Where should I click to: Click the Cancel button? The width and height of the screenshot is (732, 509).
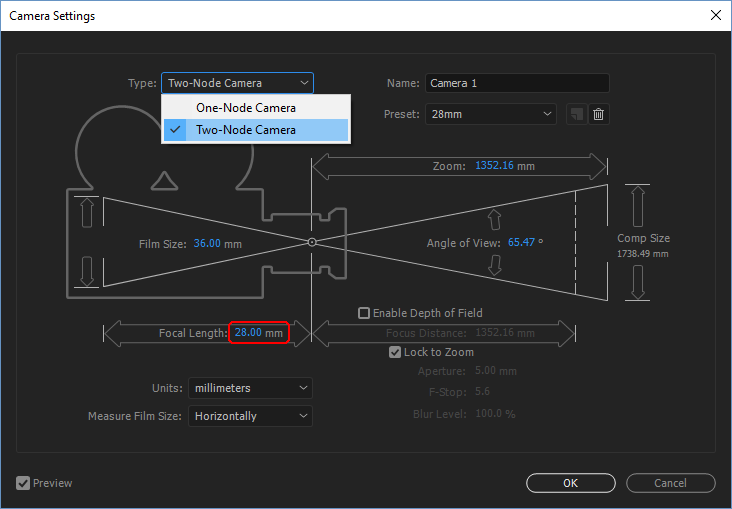pos(670,483)
